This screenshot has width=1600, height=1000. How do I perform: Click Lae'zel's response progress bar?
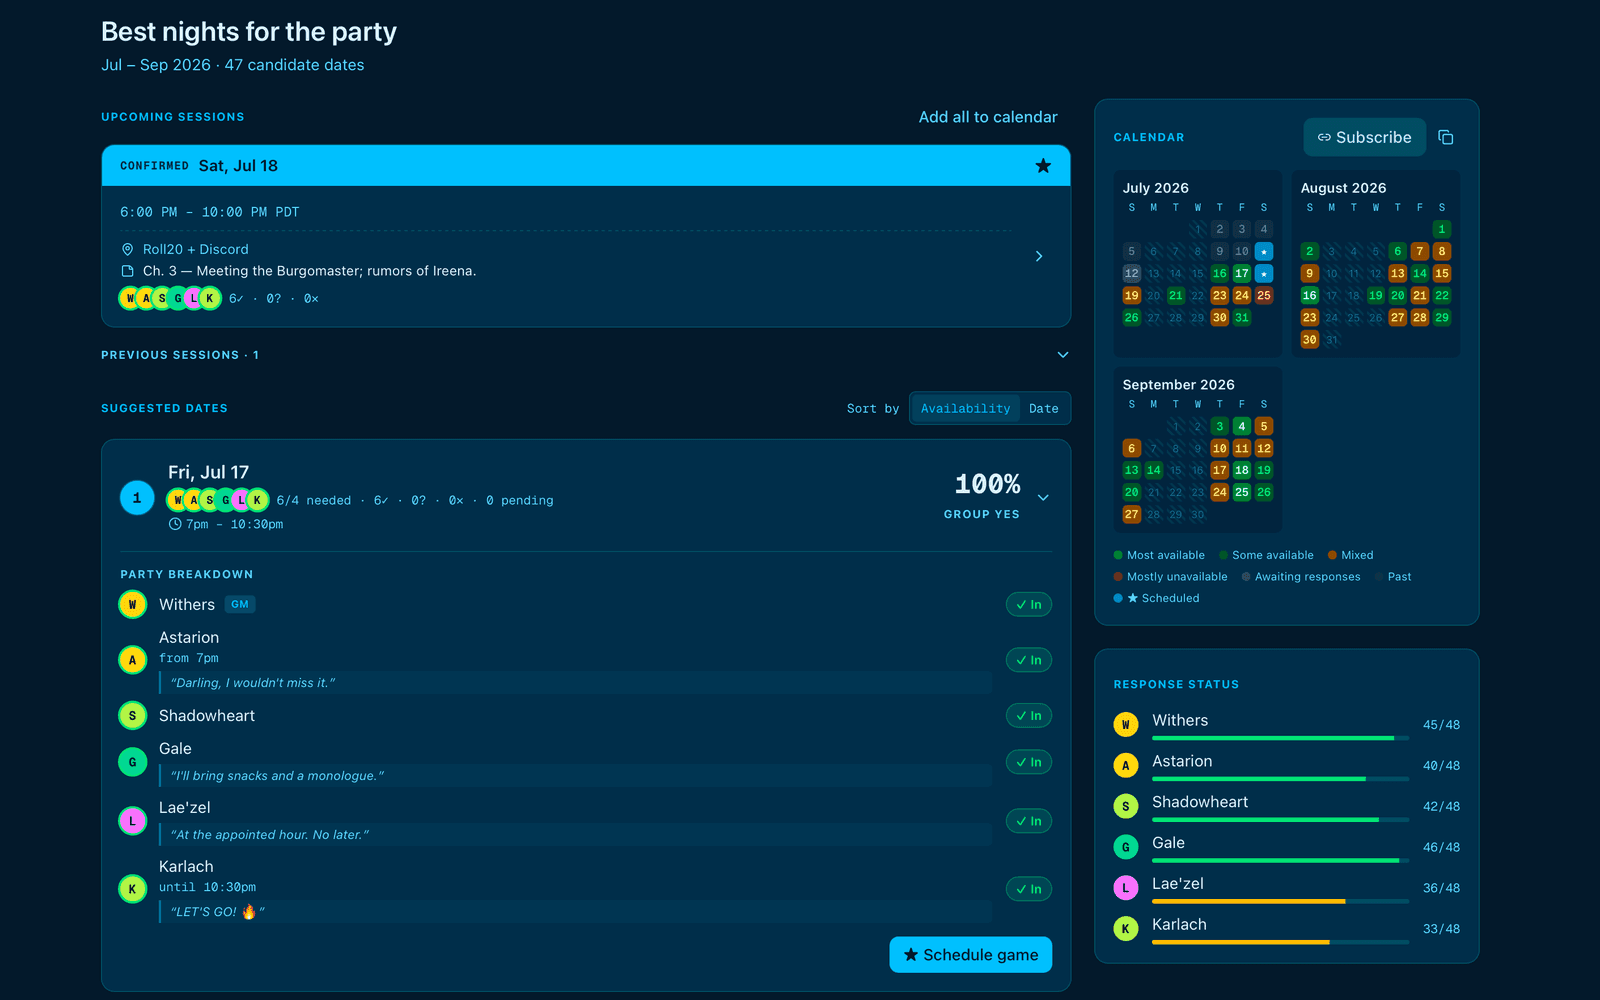(x=1281, y=901)
